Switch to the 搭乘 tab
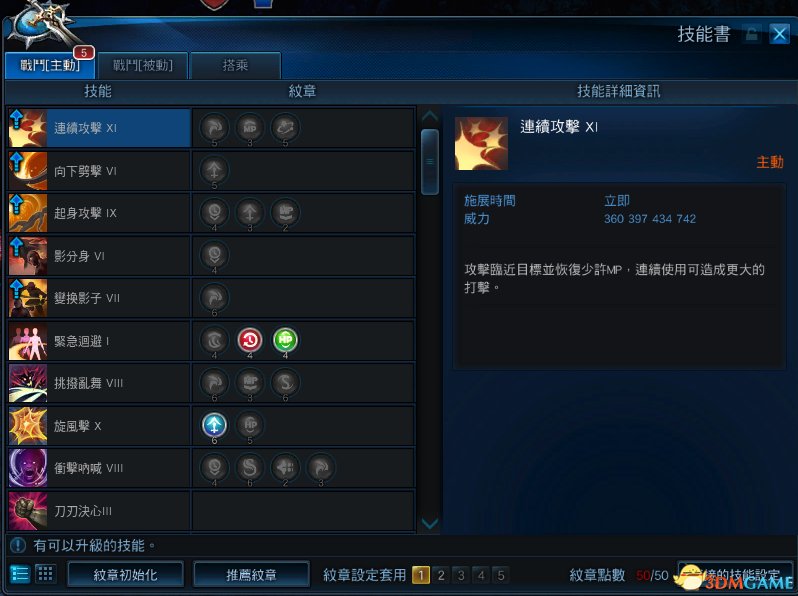The width and height of the screenshot is (798, 596). point(235,65)
